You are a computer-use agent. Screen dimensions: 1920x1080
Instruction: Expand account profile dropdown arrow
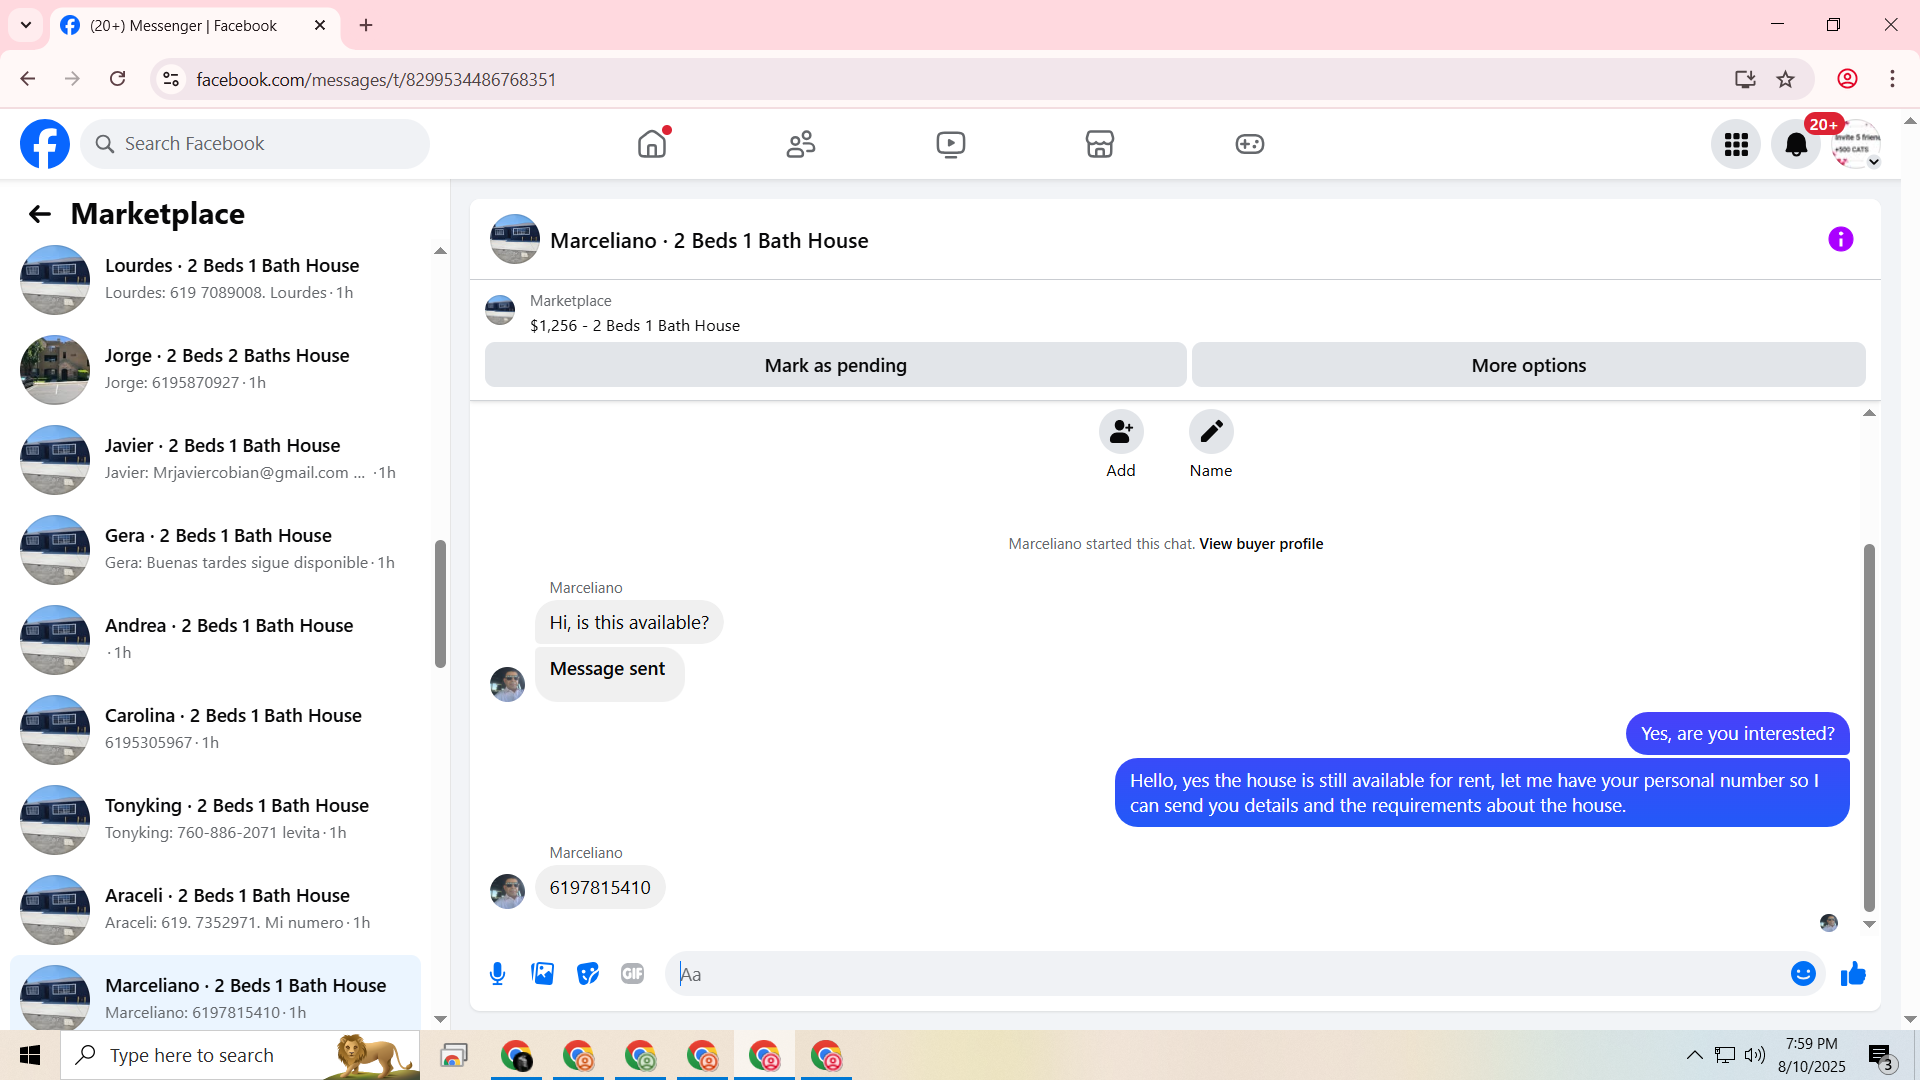(x=1874, y=162)
